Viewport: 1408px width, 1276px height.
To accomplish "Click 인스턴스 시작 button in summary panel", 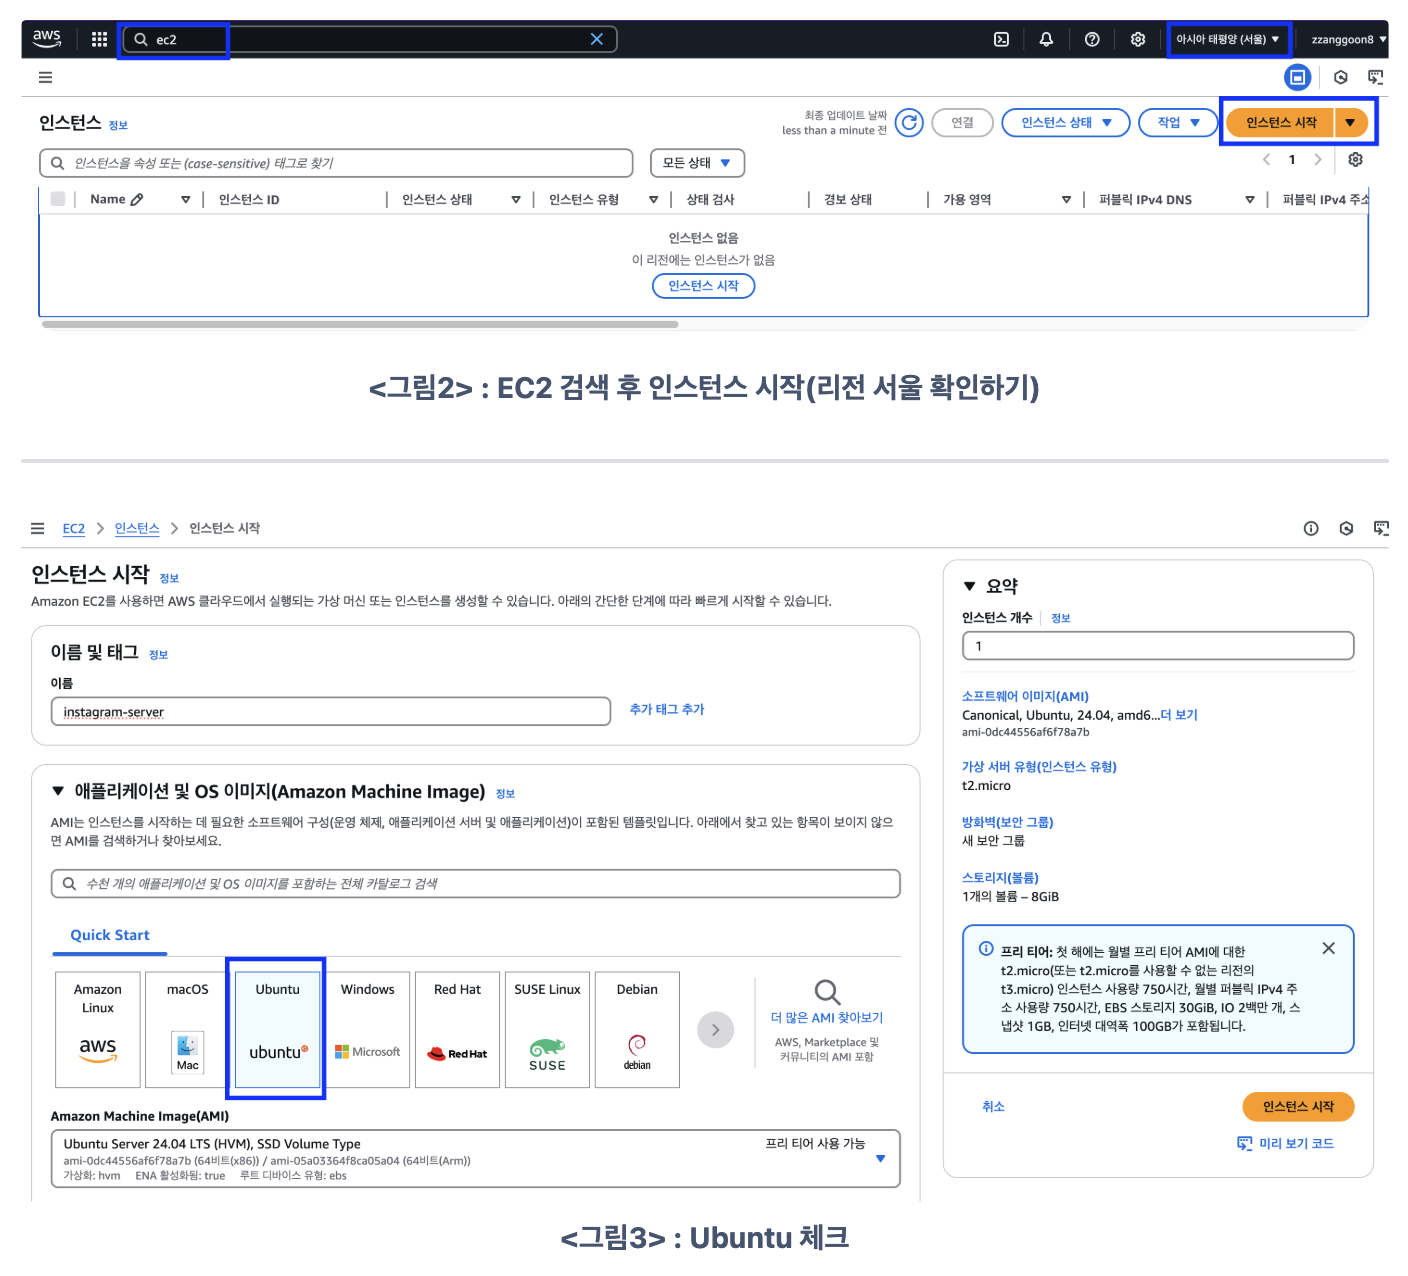I will click(1298, 1106).
